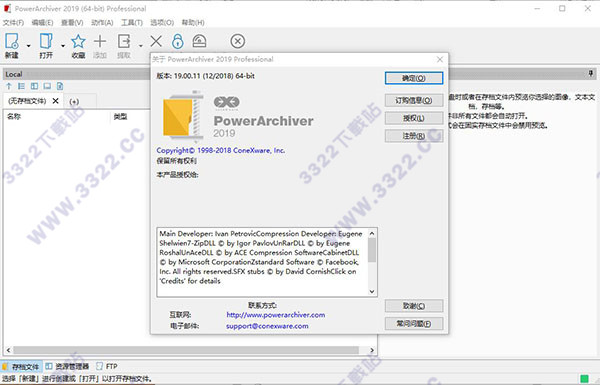Click the green status indicator in status bar
This screenshot has height=385, width=600.
click(x=584, y=378)
